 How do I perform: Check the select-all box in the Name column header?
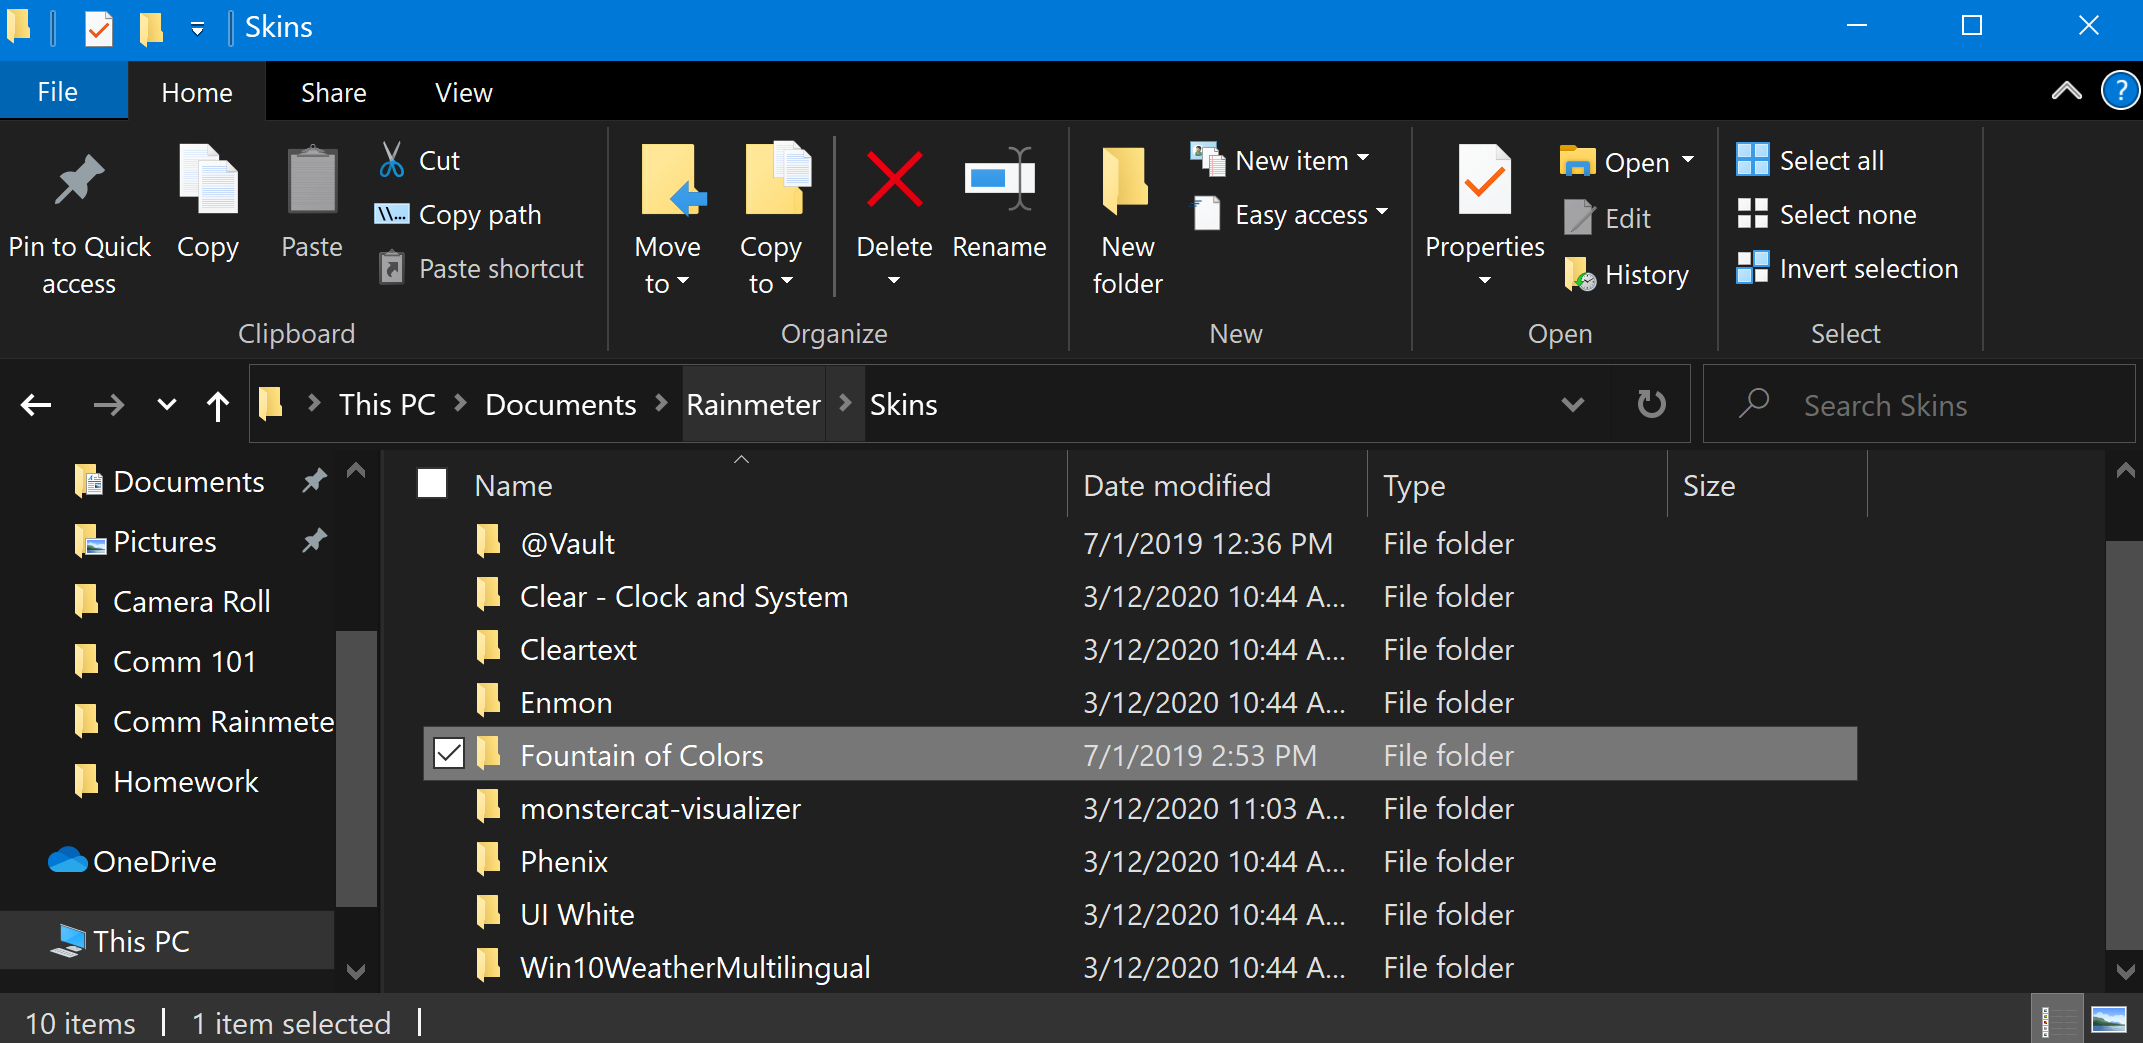coord(431,483)
